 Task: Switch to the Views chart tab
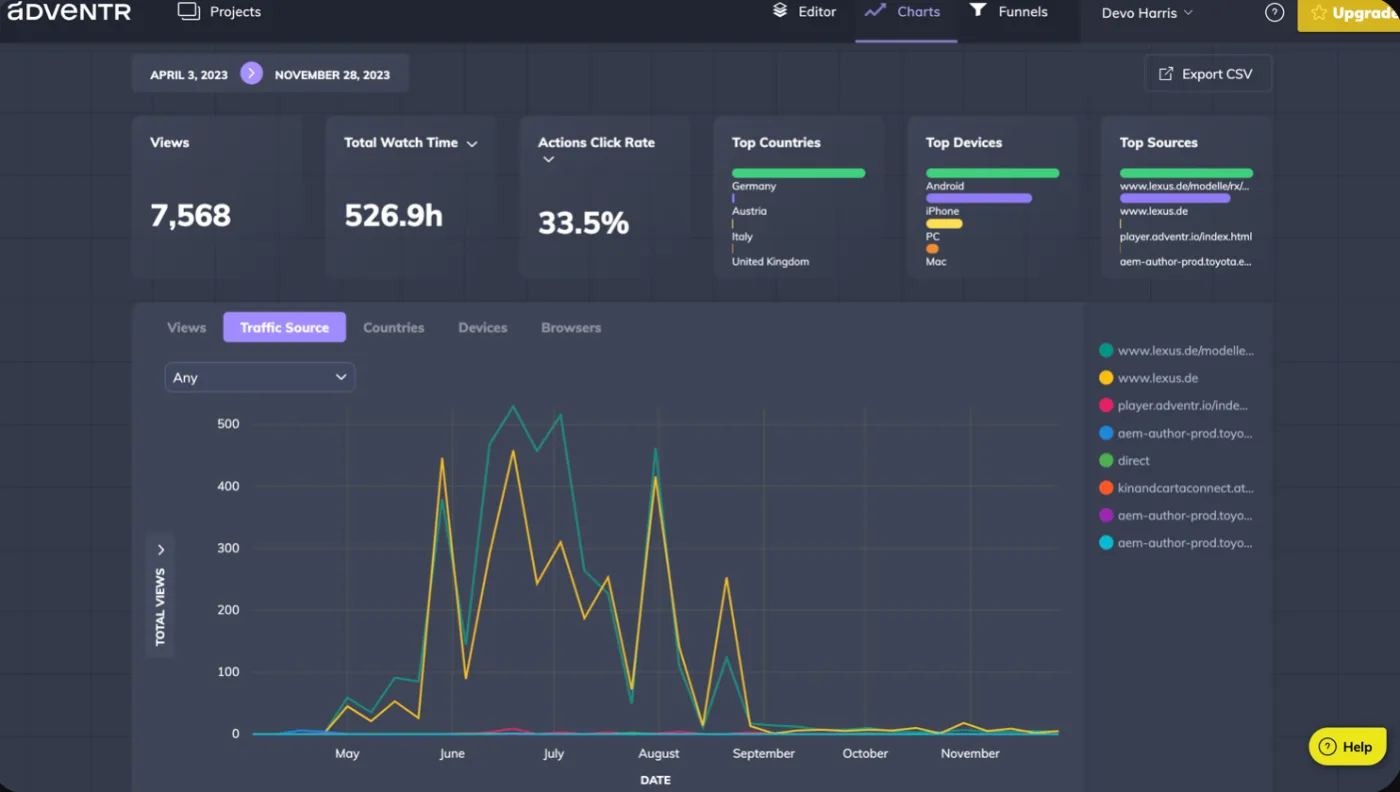(187, 327)
